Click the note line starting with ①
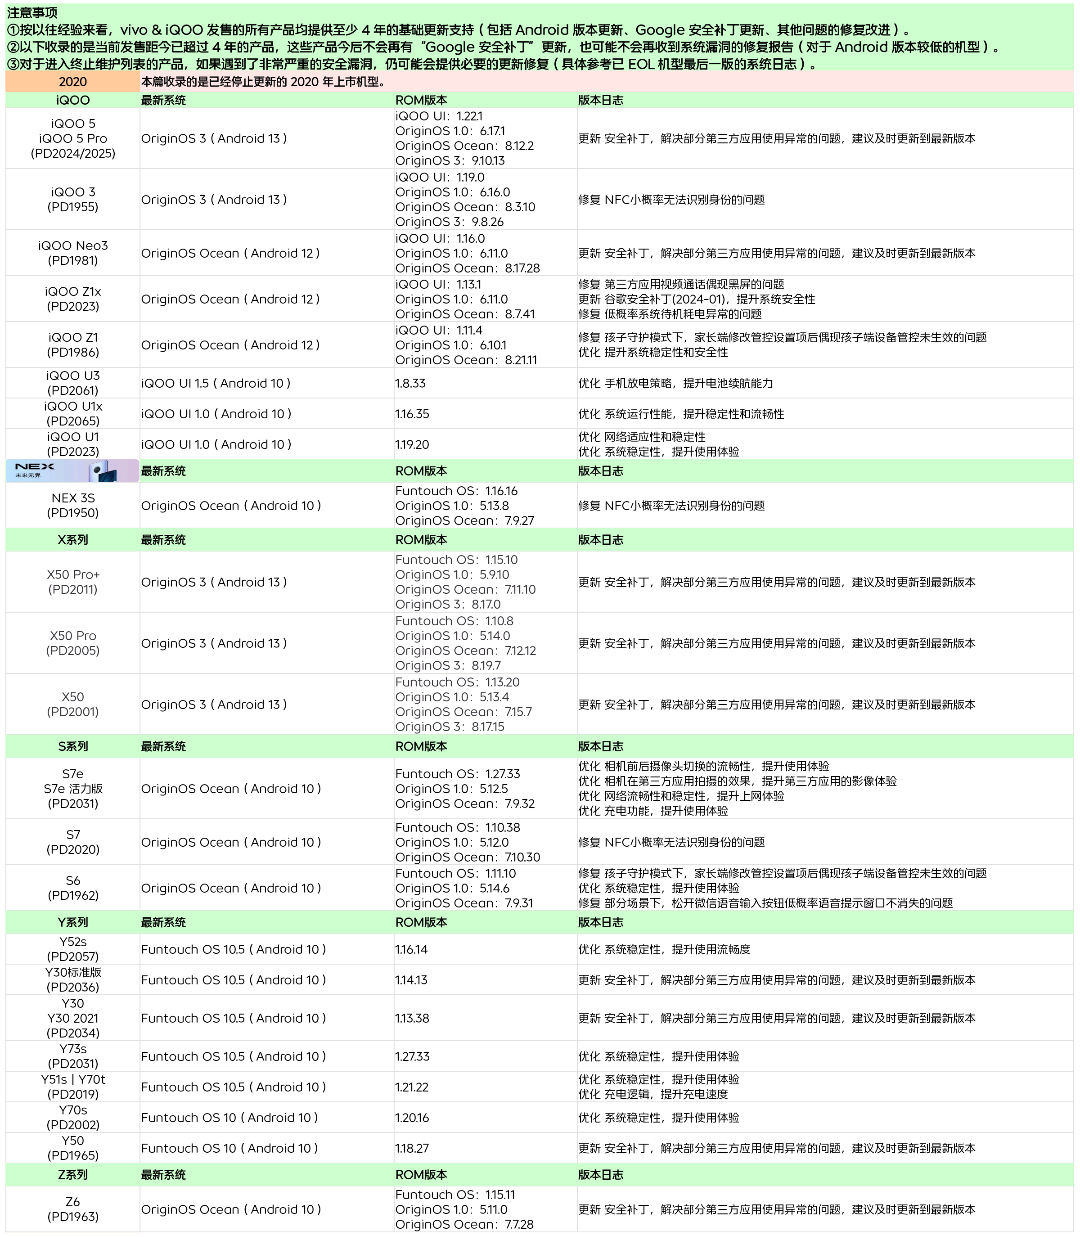1080x1237 pixels. tap(460, 30)
